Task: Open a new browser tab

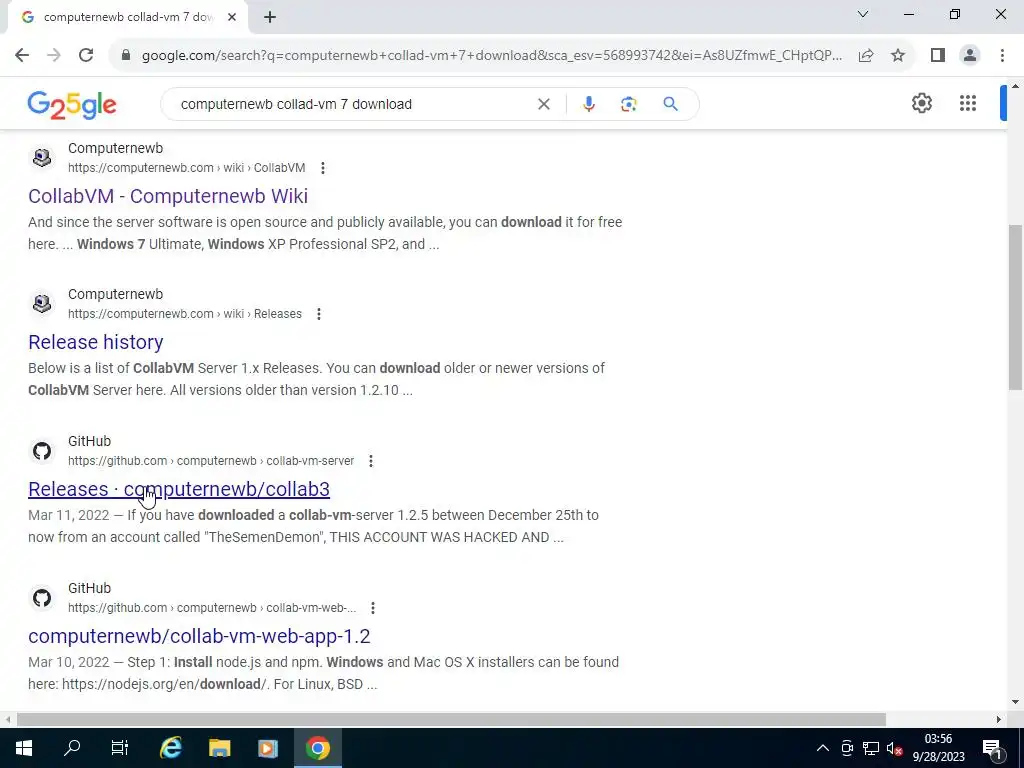Action: point(270,18)
